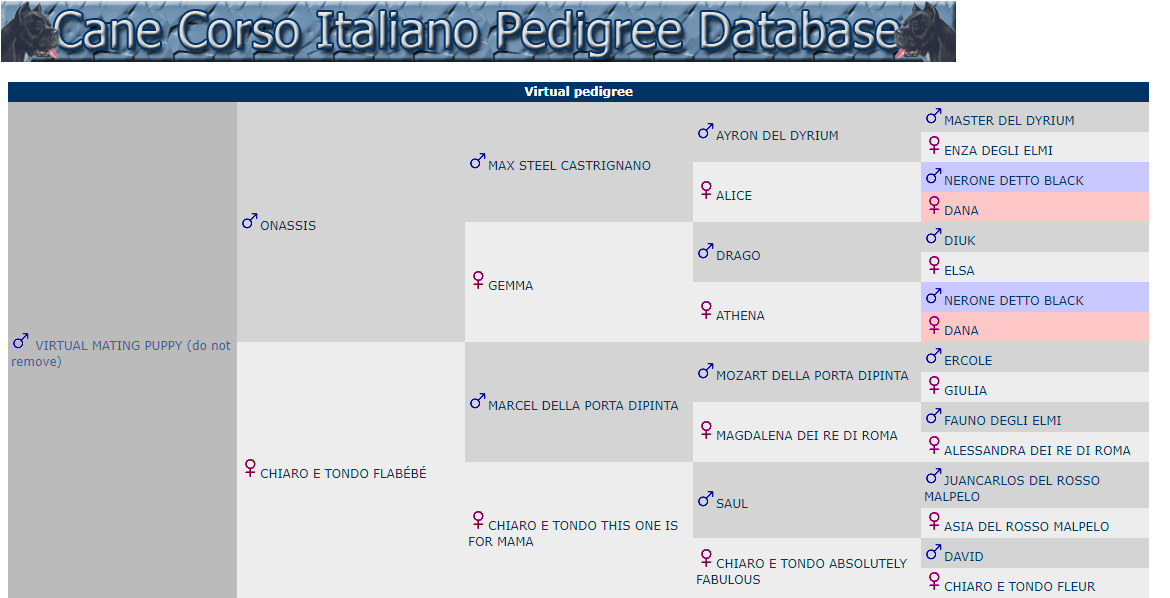The height and width of the screenshot is (598, 1170).
Task: Click the male symbol beside MOZART DELLA PORTA DIPINTA
Action: (x=705, y=371)
